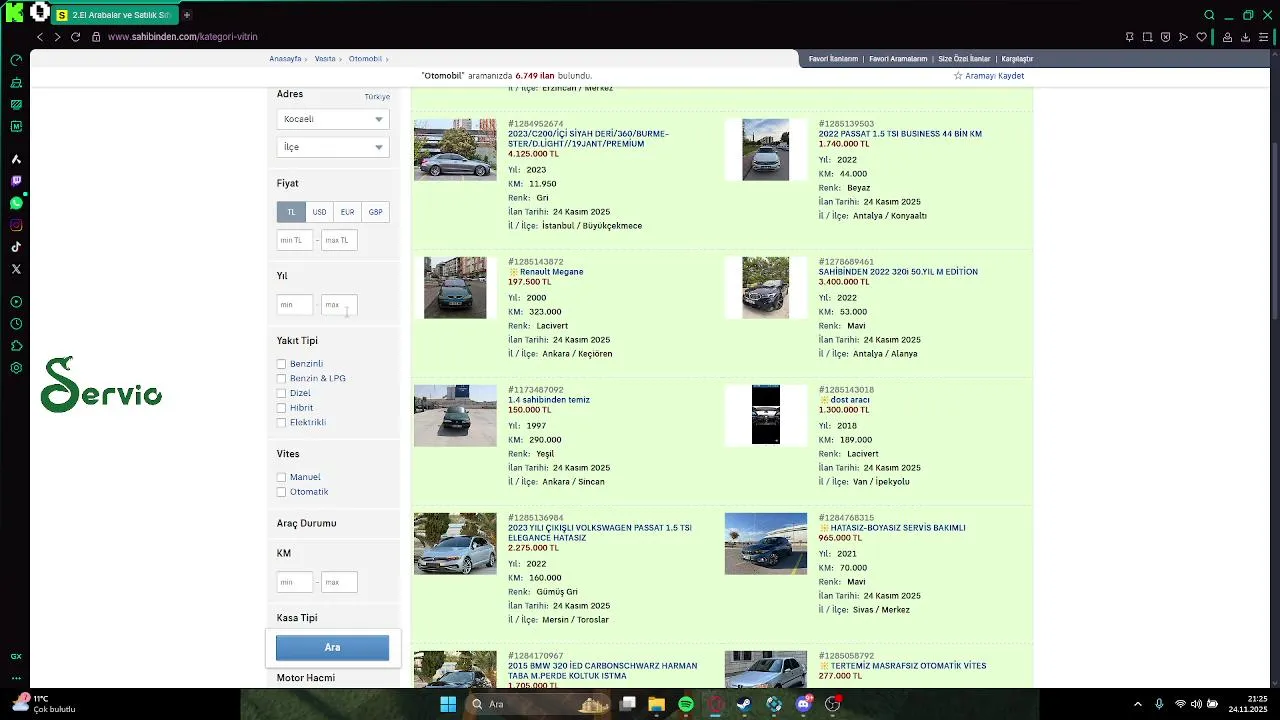Viewport: 1280px width, 720px height.
Task: Open the İlçe district dropdown
Action: 332,147
